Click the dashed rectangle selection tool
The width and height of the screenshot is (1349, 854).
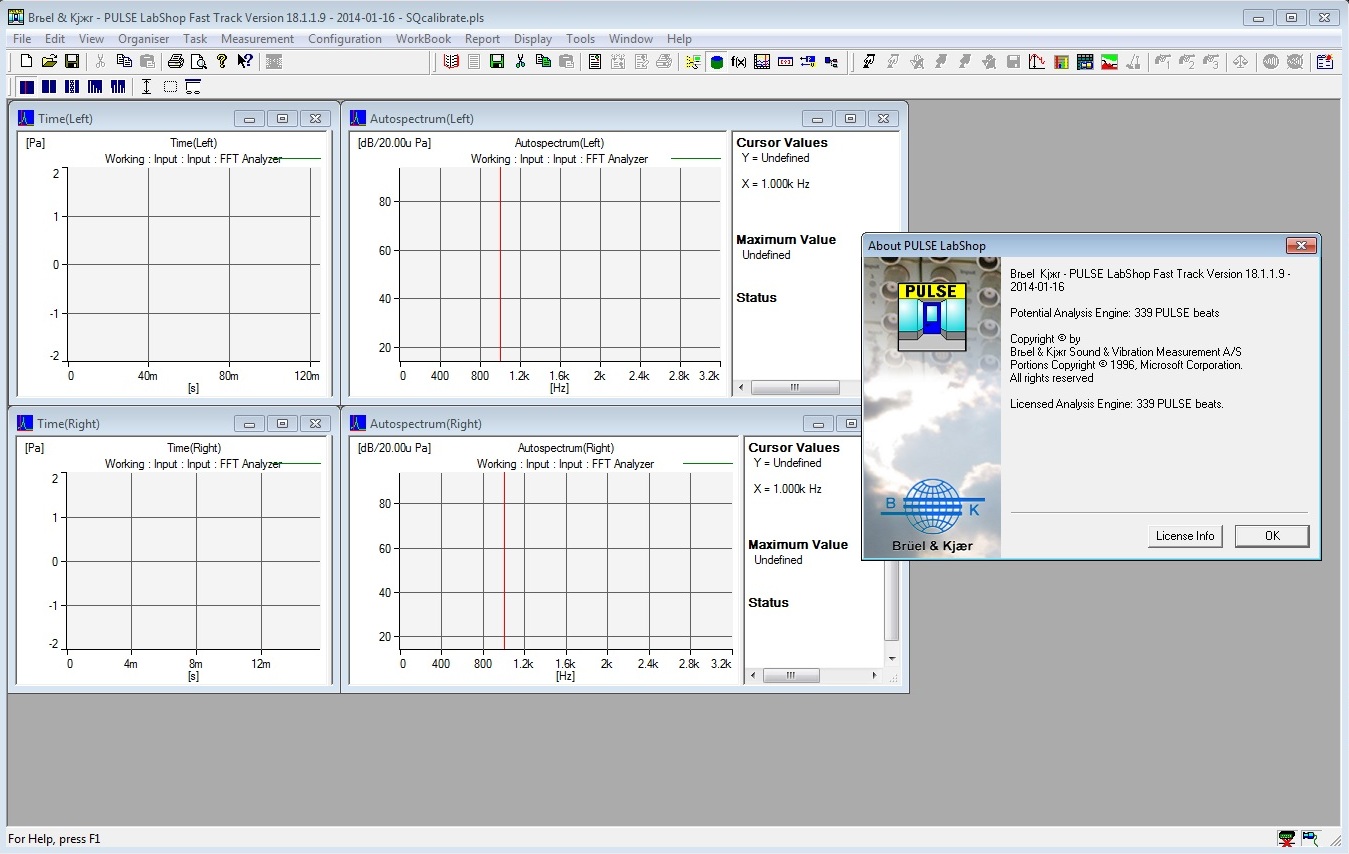pyautogui.click(x=170, y=87)
